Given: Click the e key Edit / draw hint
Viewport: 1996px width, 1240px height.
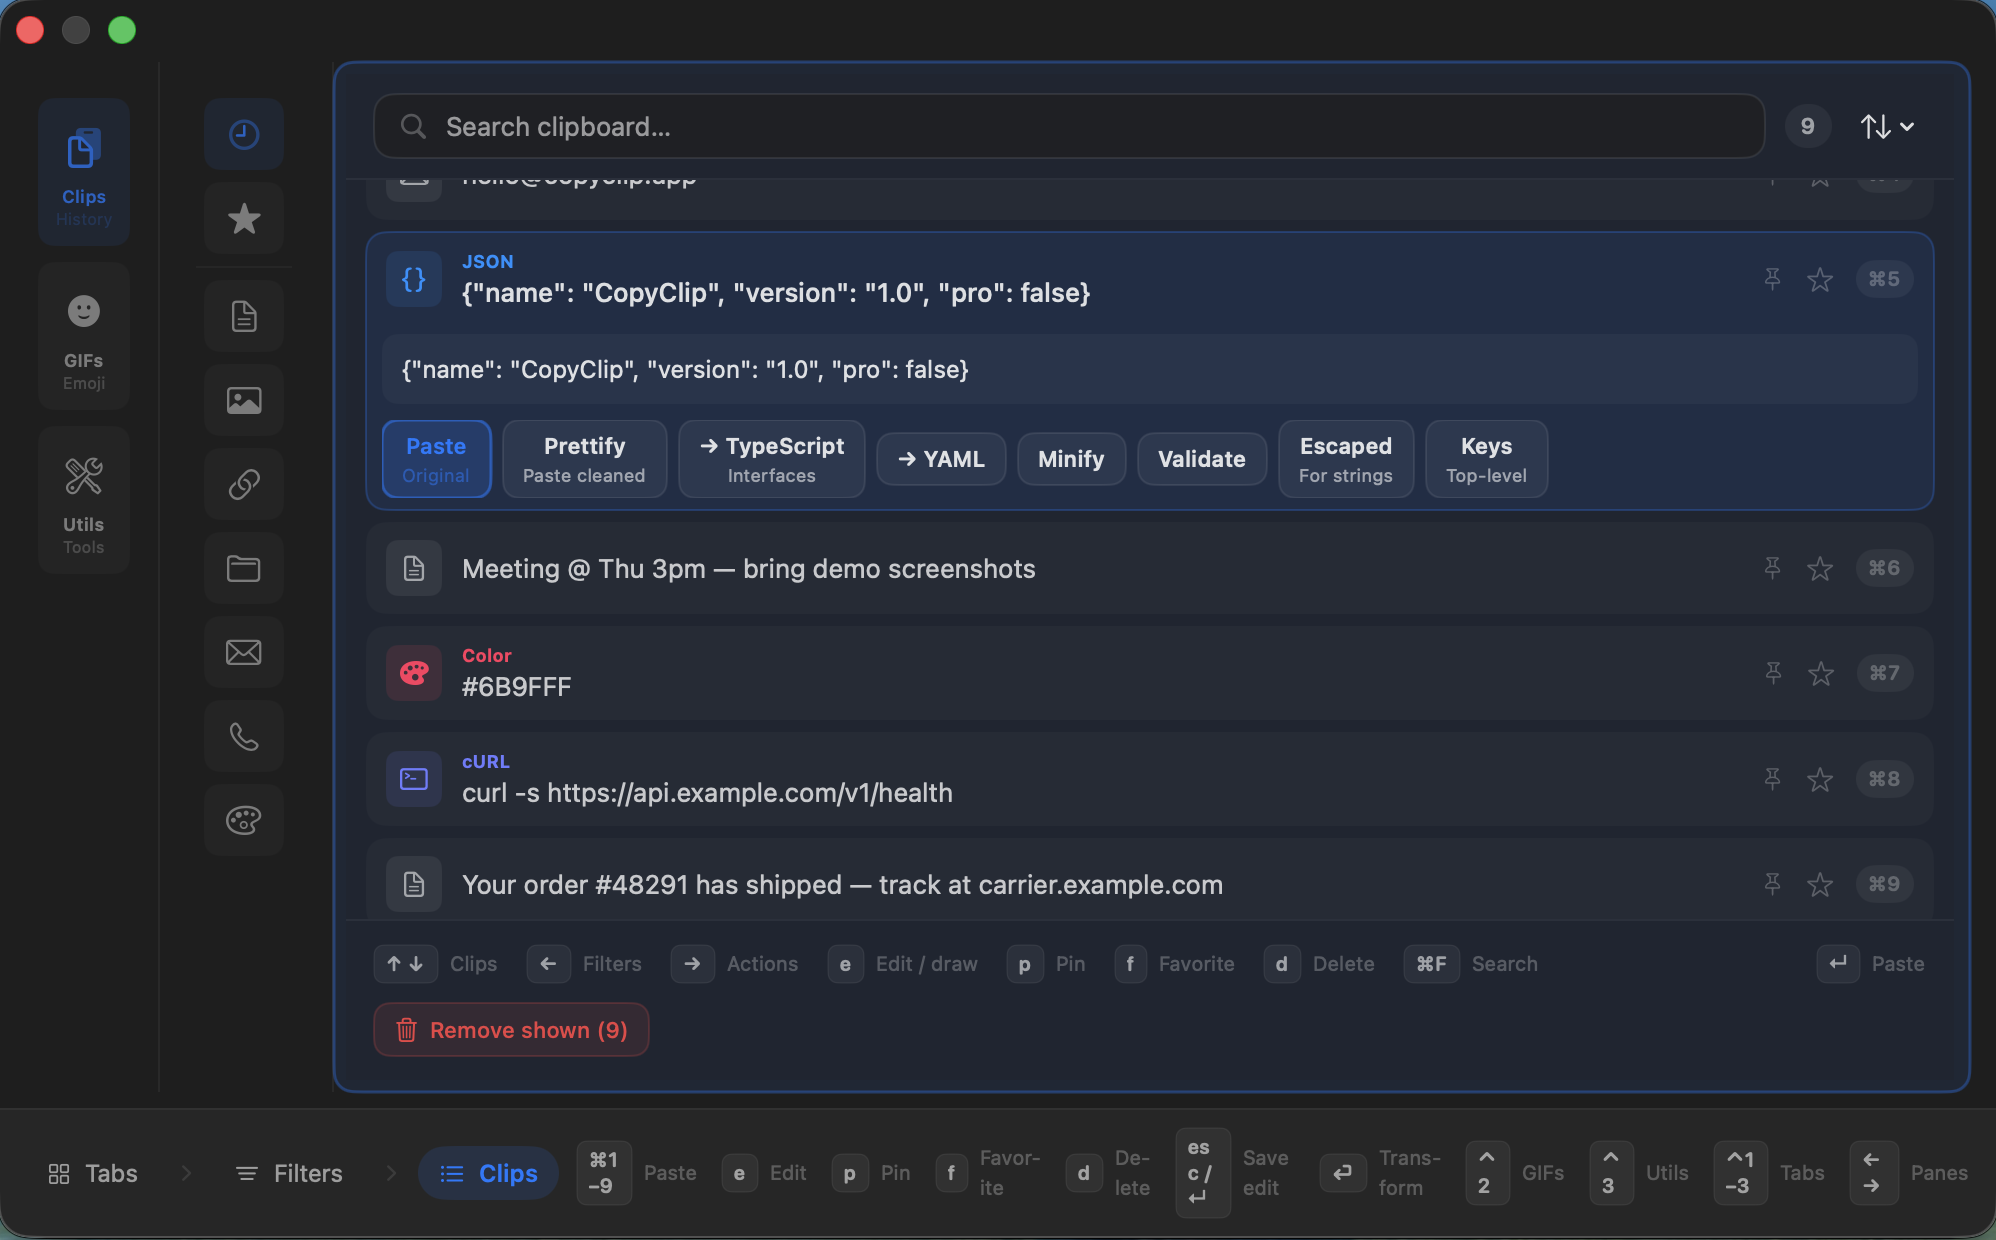Looking at the screenshot, I should tap(903, 964).
